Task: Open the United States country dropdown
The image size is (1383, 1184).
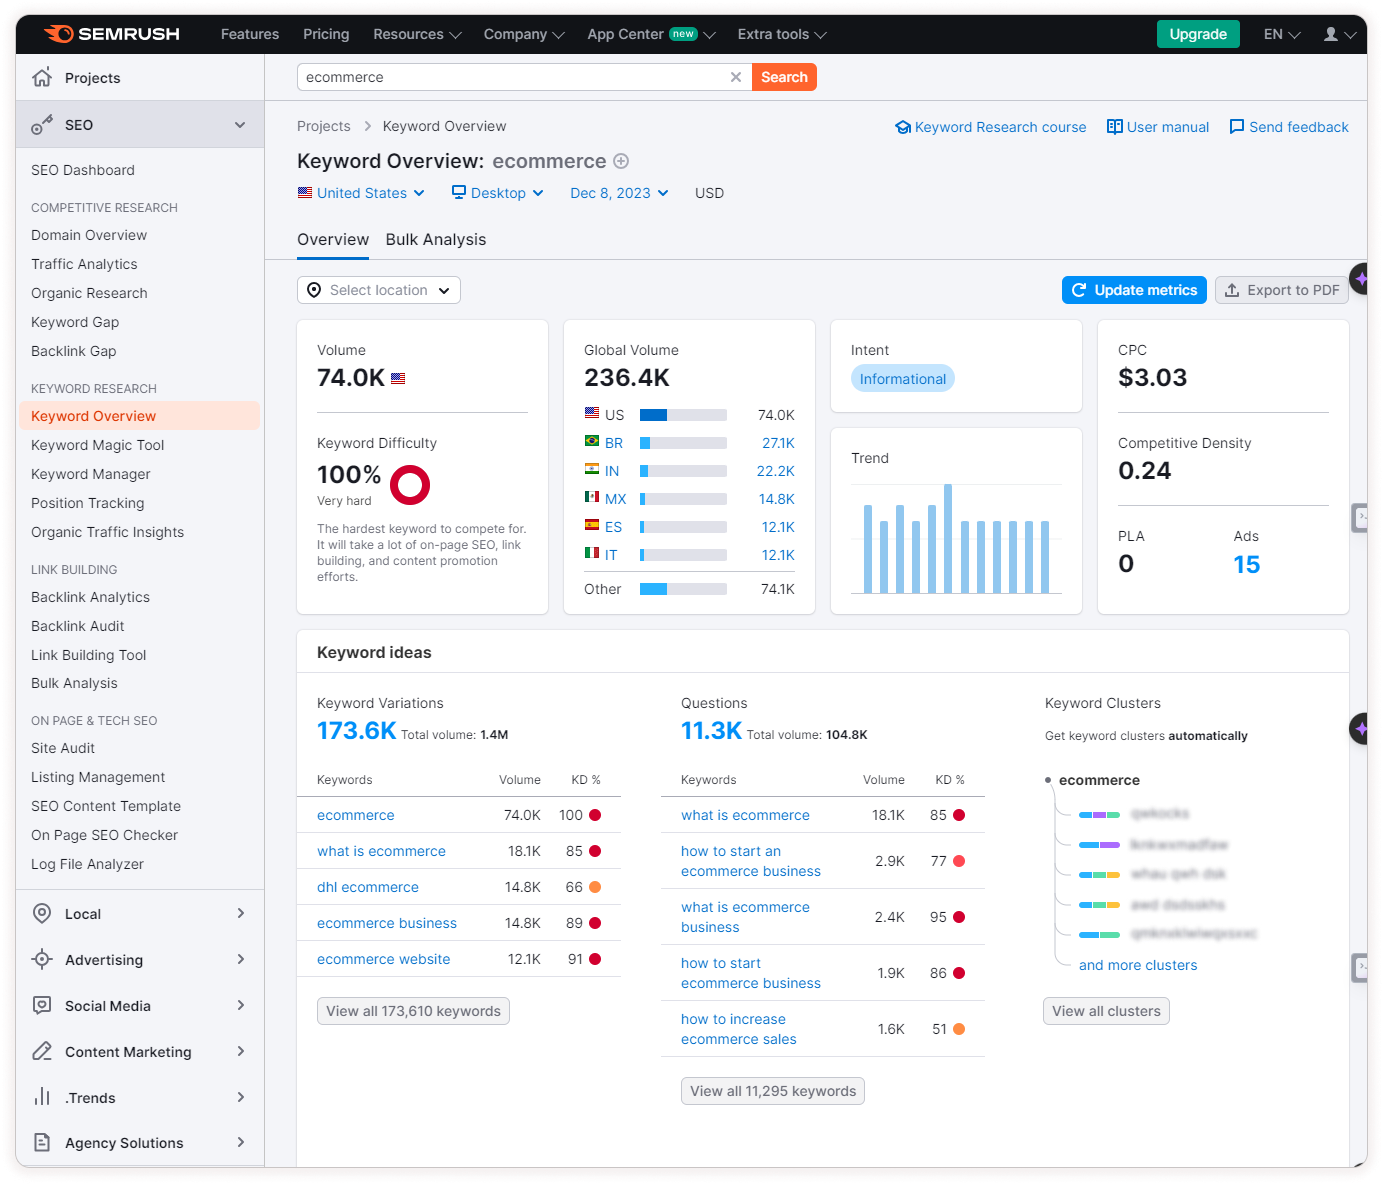Action: pos(362,193)
